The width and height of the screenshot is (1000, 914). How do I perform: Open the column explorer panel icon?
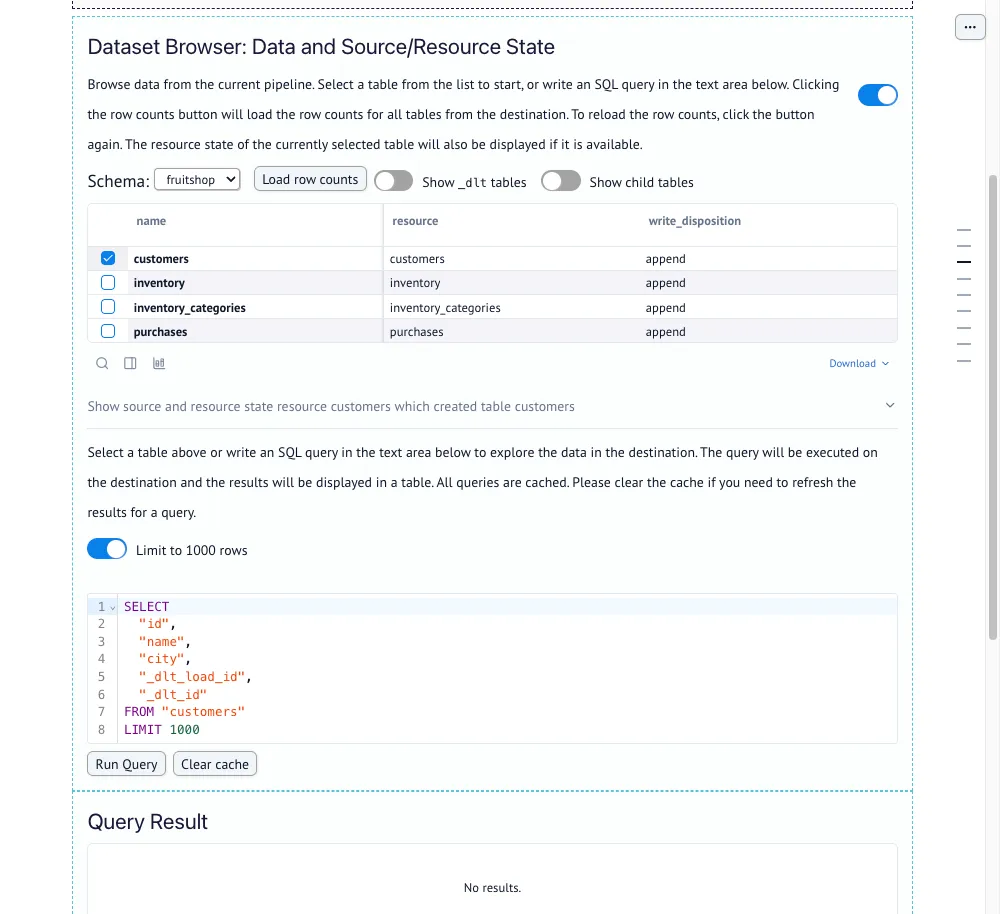click(x=130, y=364)
